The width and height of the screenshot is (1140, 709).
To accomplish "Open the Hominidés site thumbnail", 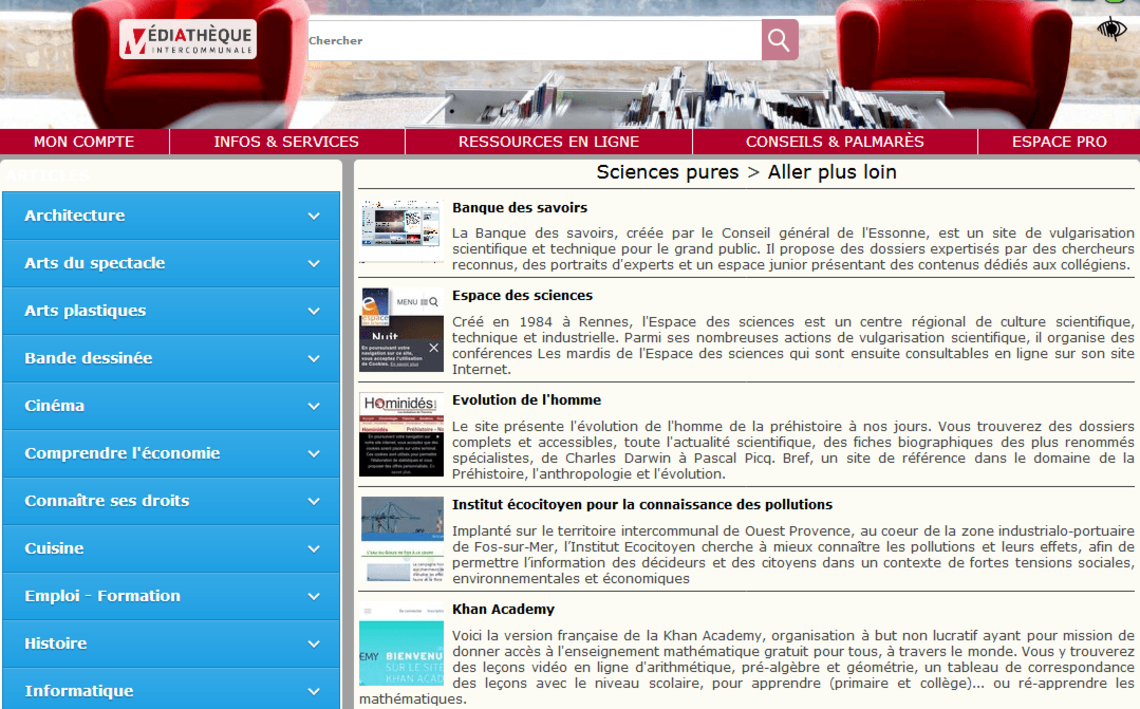I will coord(401,434).
